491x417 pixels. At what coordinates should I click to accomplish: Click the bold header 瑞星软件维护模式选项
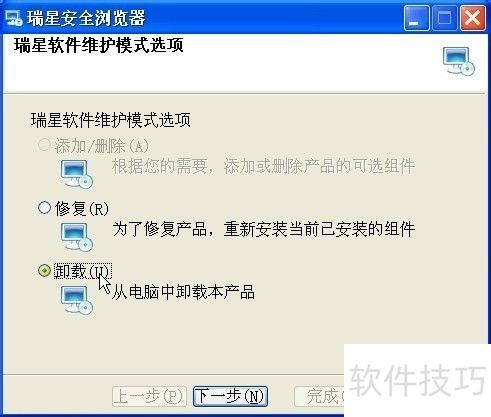click(99, 46)
